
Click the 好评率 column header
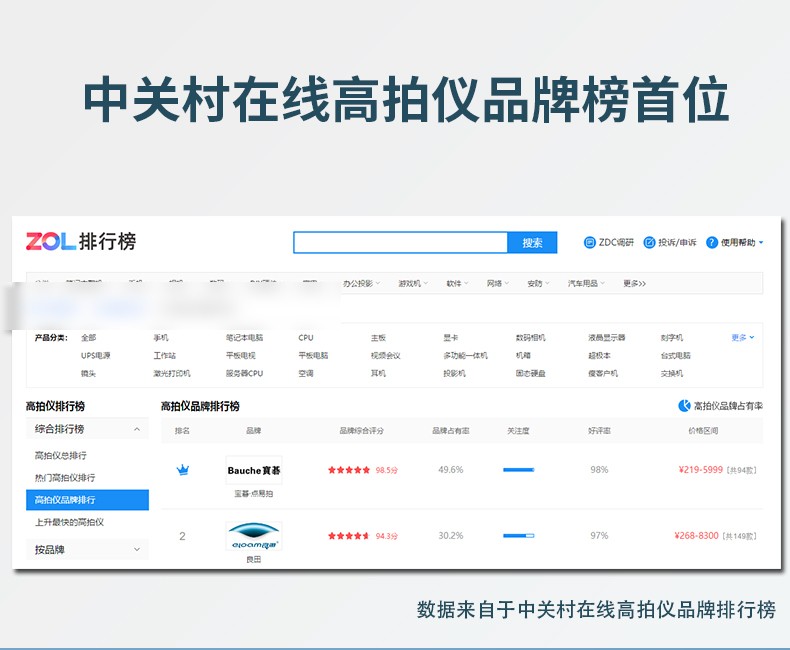coord(599,431)
